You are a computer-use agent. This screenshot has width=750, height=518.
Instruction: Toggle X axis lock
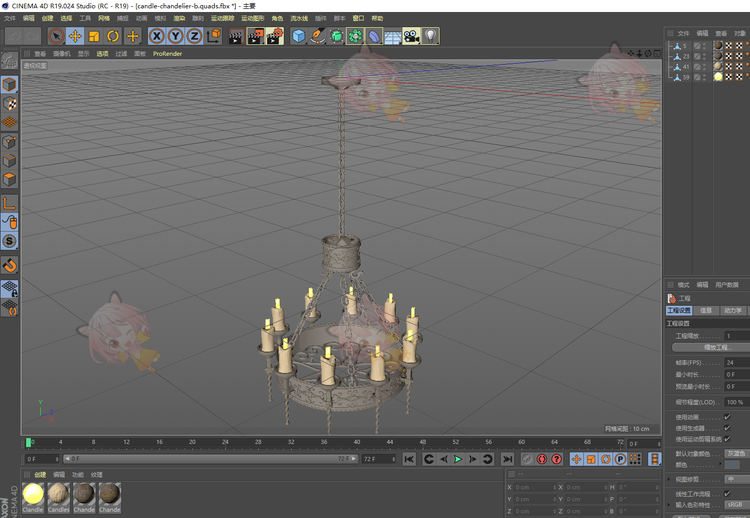(x=157, y=36)
